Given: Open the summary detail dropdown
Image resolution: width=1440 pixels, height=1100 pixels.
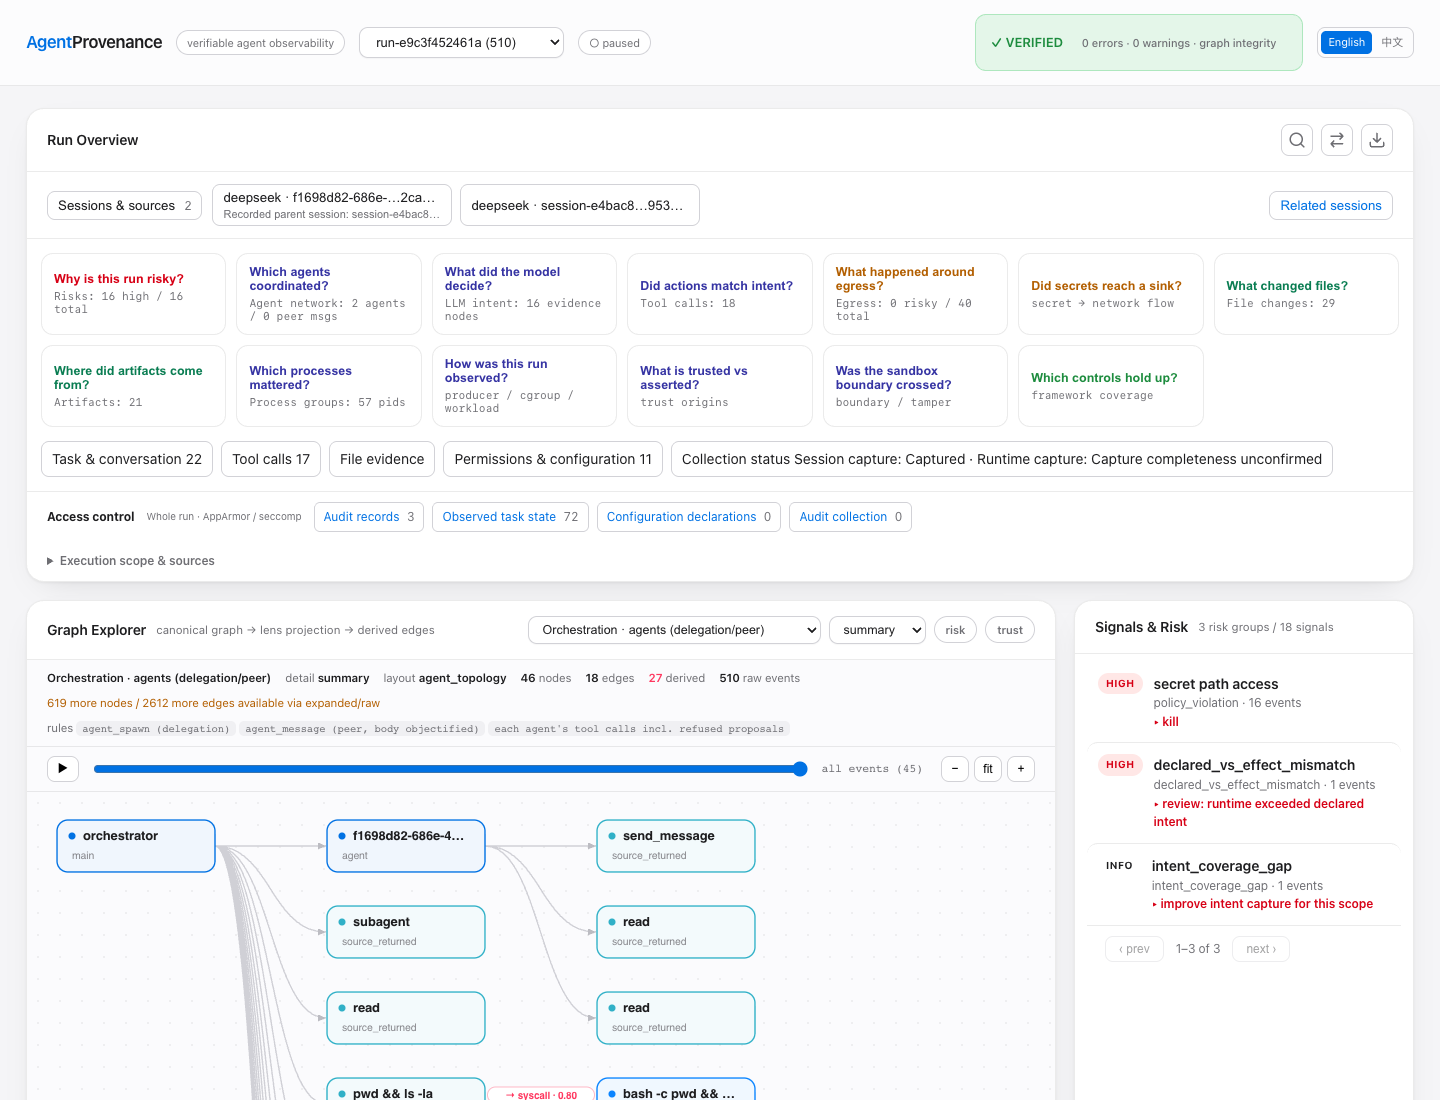Looking at the screenshot, I should [x=877, y=630].
